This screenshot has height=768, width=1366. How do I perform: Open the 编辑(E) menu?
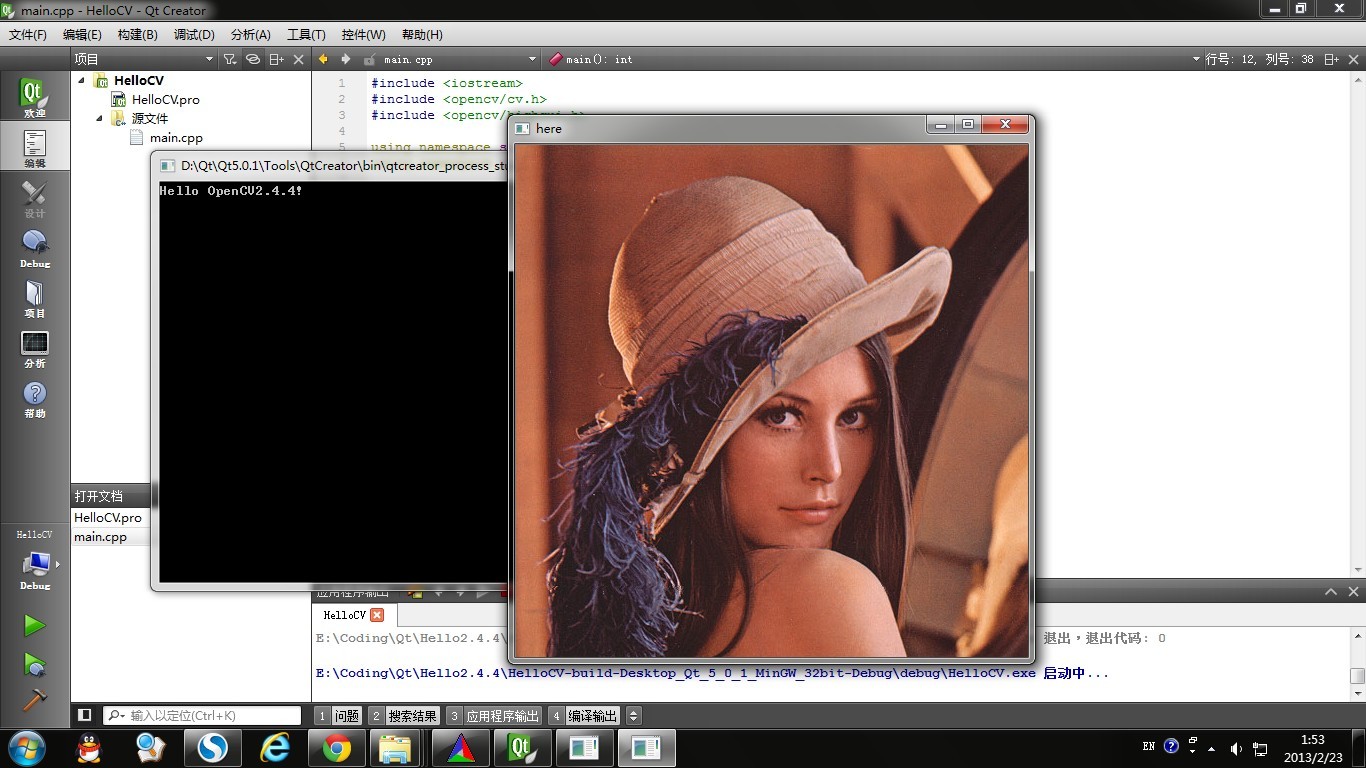point(82,35)
